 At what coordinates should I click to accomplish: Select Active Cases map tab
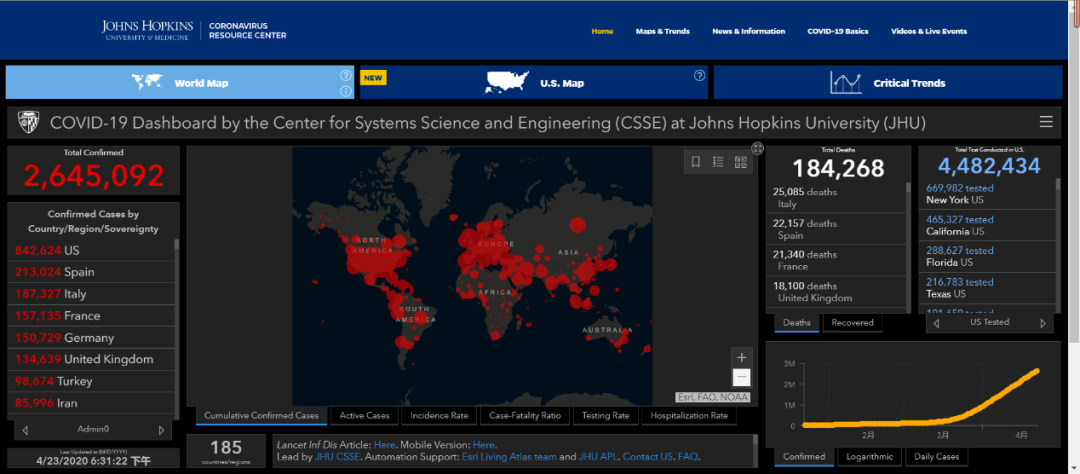pyautogui.click(x=364, y=415)
